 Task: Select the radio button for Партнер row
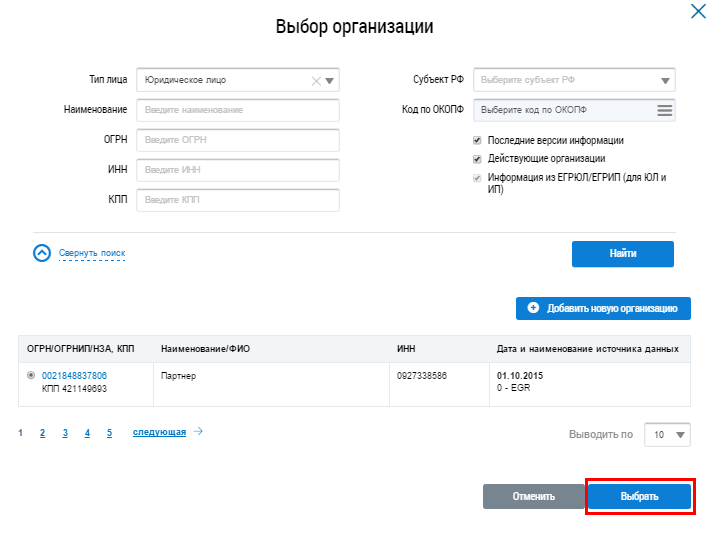point(31,376)
